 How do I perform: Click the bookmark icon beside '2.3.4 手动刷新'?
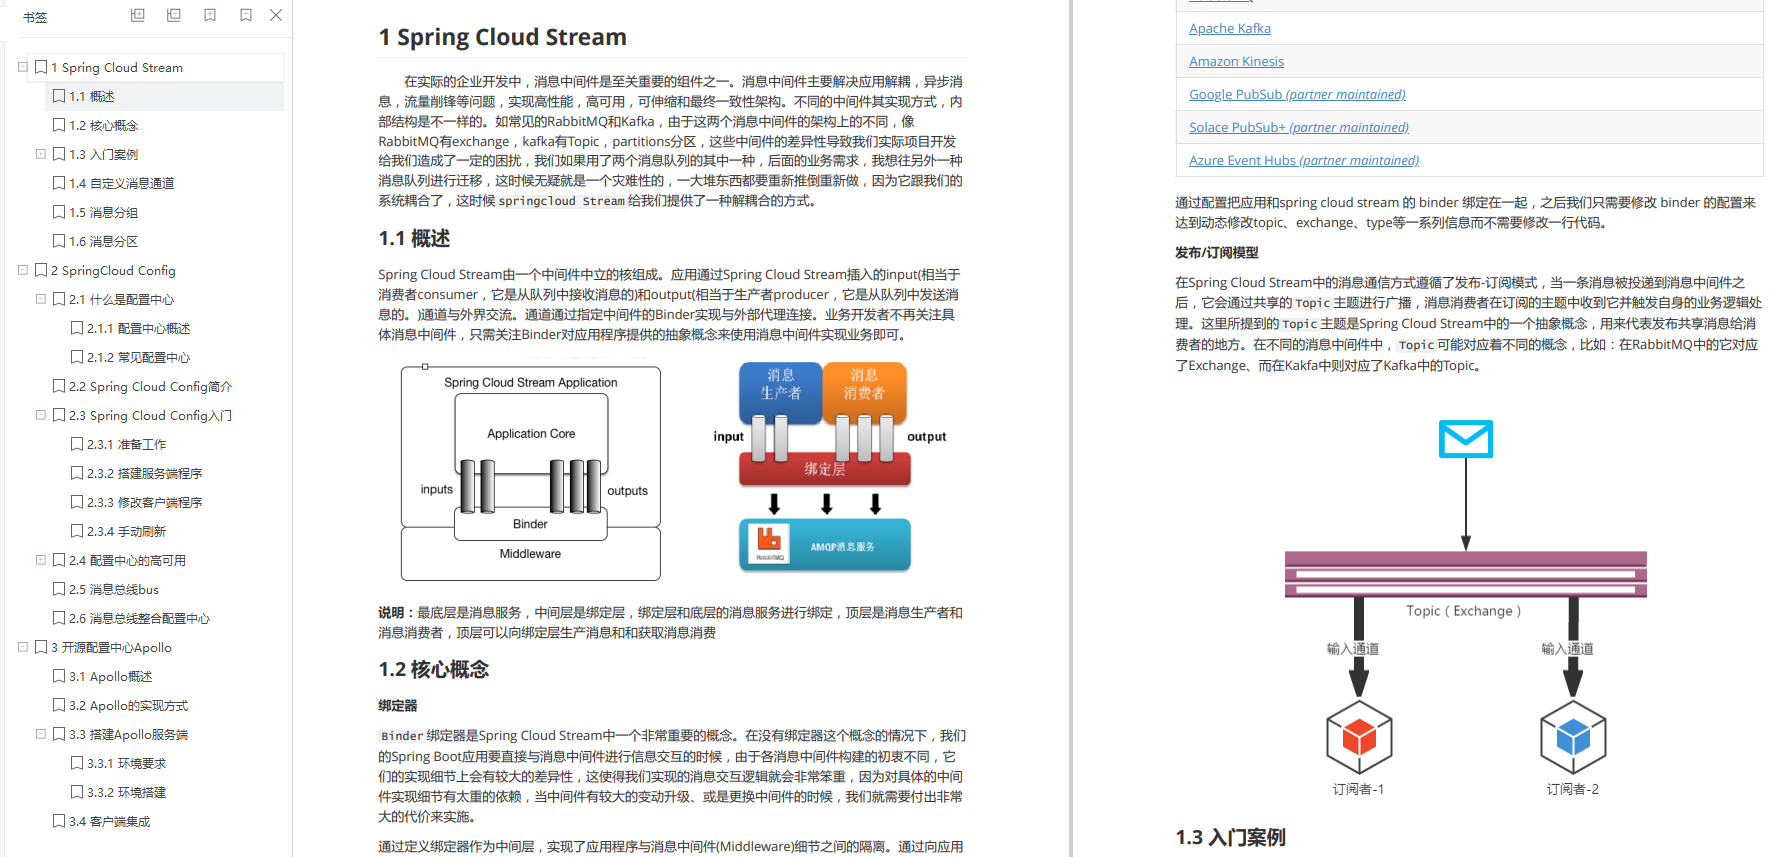tap(77, 531)
